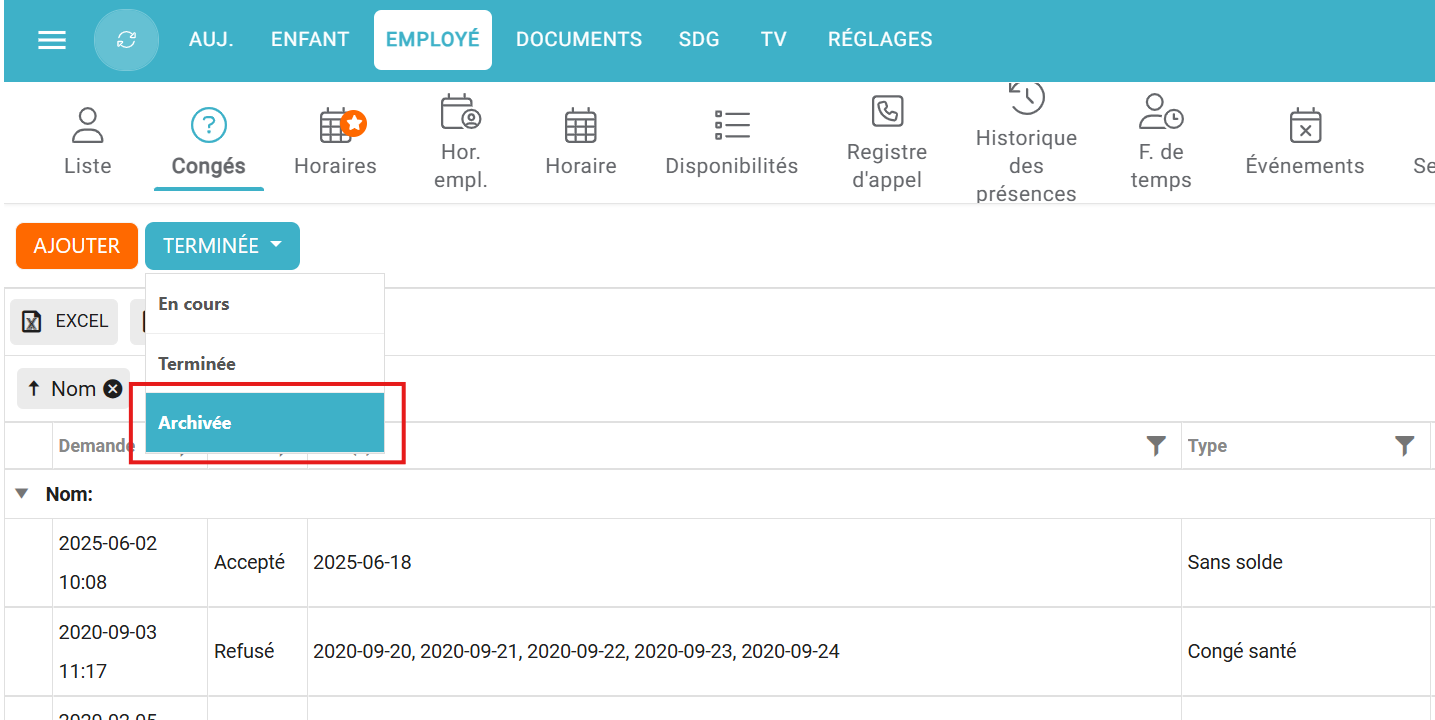Export the table with EXCEL button
The height and width of the screenshot is (720, 1435).
65,322
